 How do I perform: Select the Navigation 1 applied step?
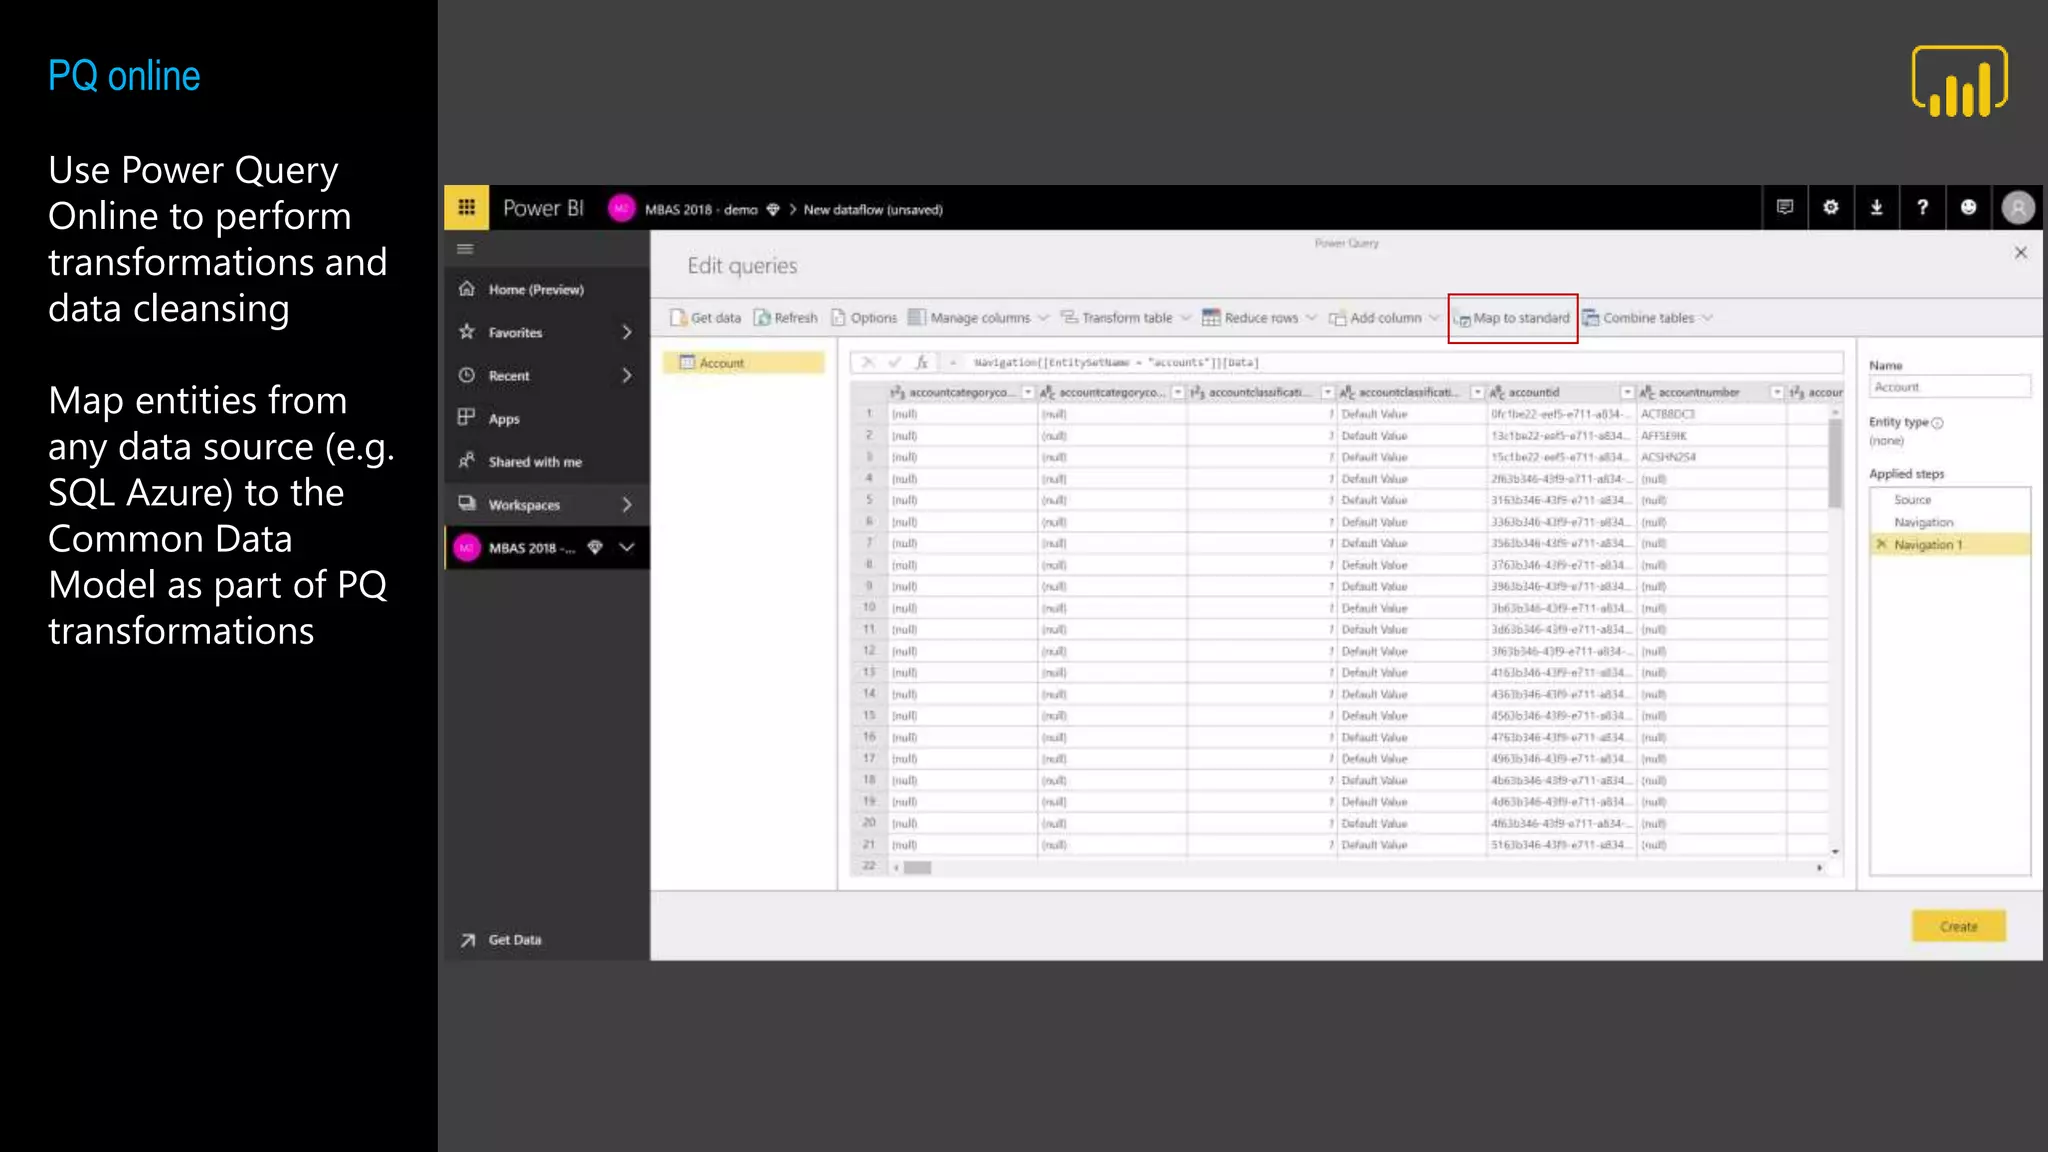pos(1950,544)
